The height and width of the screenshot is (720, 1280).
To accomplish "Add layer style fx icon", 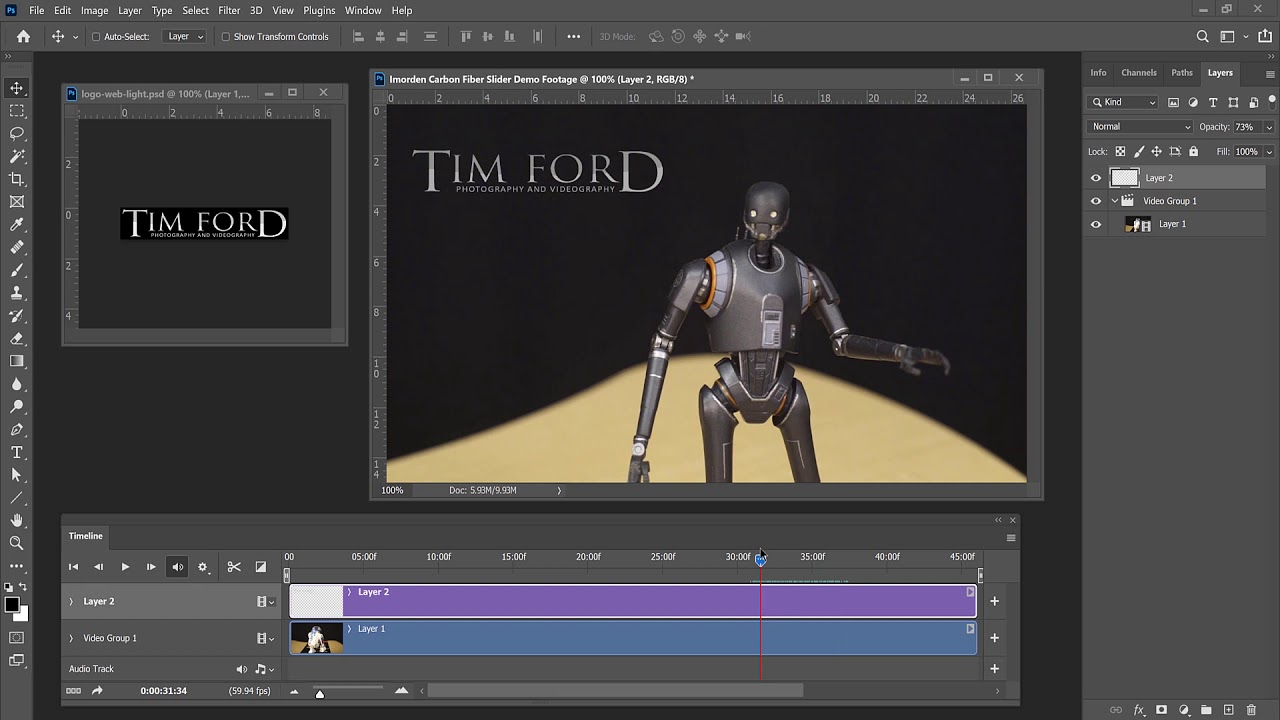I will 1139,710.
